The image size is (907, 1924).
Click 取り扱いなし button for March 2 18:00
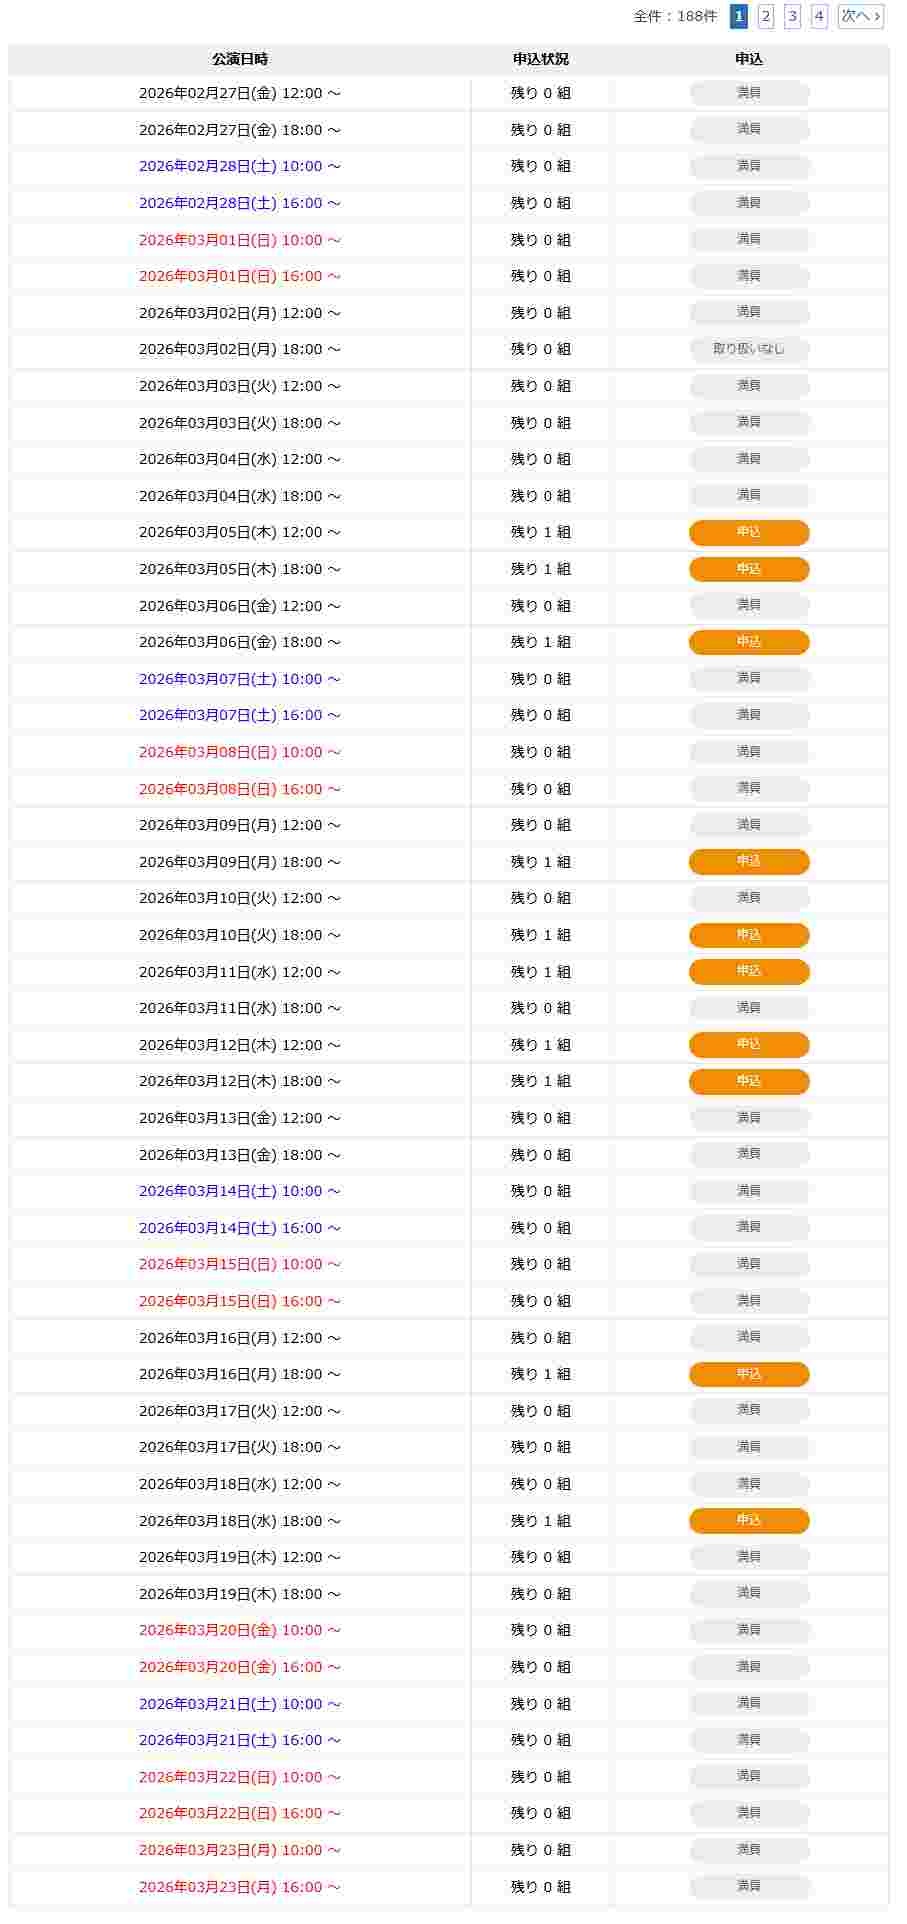749,349
